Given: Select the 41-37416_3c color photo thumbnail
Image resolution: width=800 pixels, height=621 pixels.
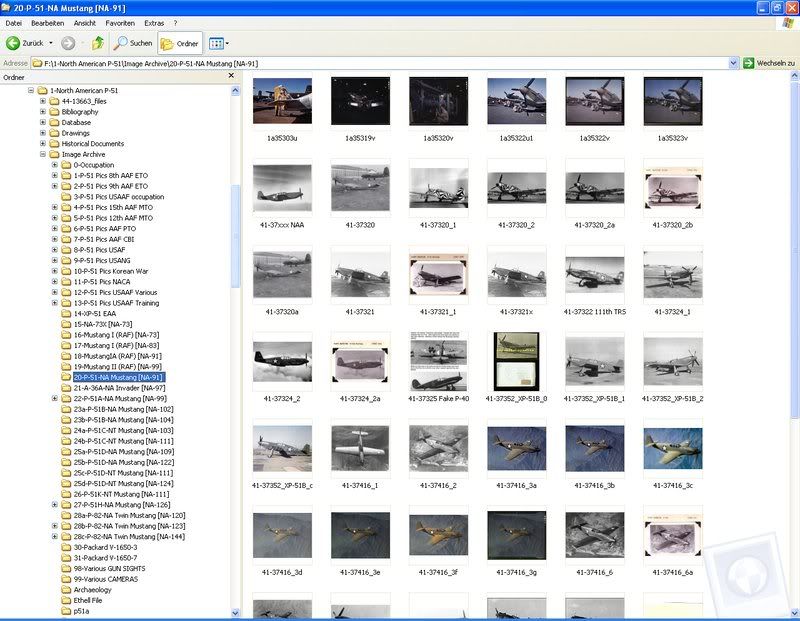Looking at the screenshot, I should [673, 448].
